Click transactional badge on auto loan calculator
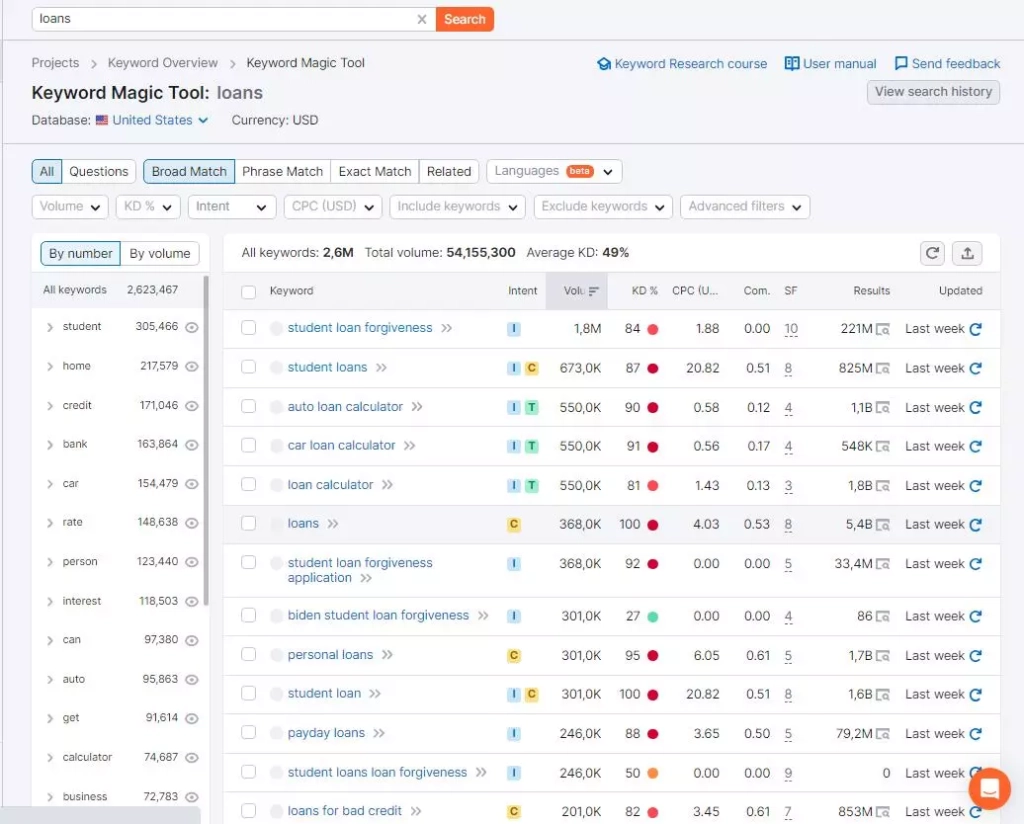 532,407
